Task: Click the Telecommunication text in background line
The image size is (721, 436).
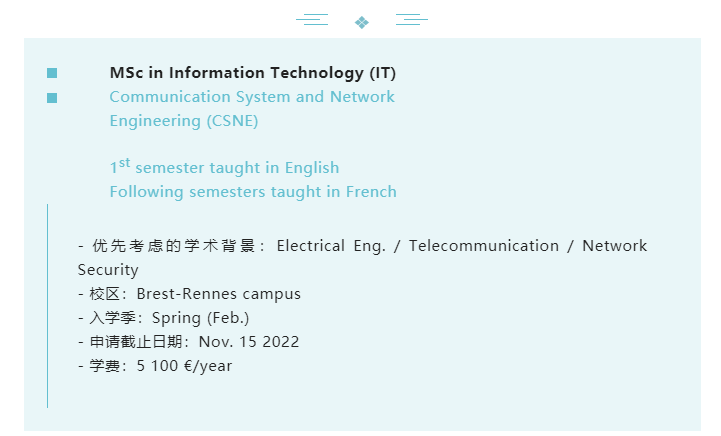Action: coord(484,246)
